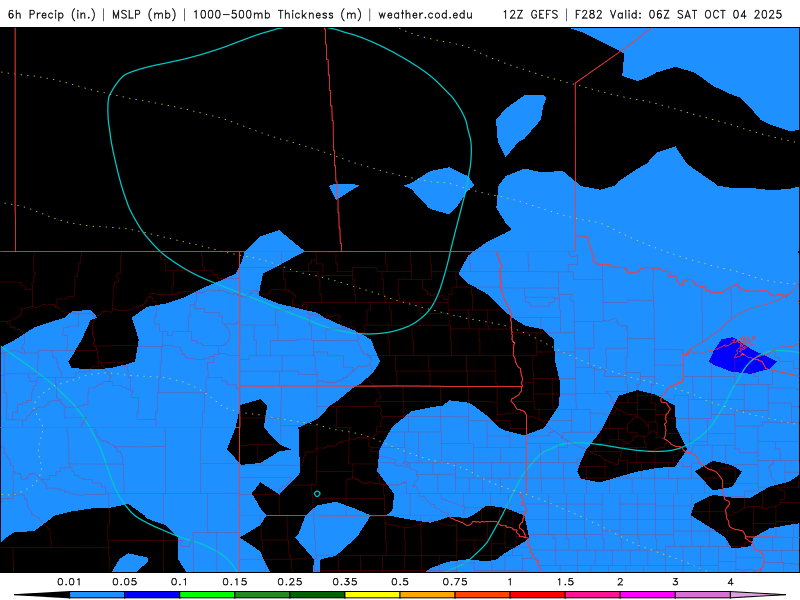Image resolution: width=800 pixels, height=600 pixels.
Task: Open the weather.cod.edu site text
Action: click(425, 14)
